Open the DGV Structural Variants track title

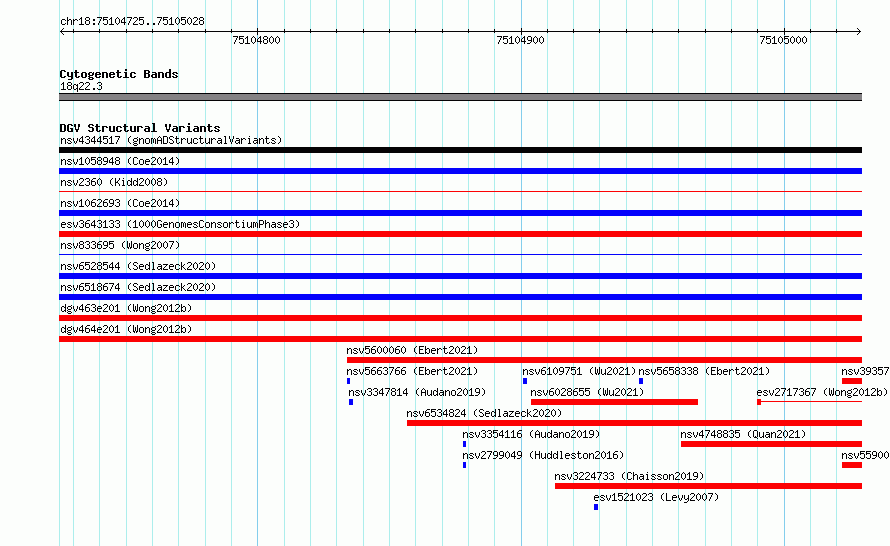140,128
